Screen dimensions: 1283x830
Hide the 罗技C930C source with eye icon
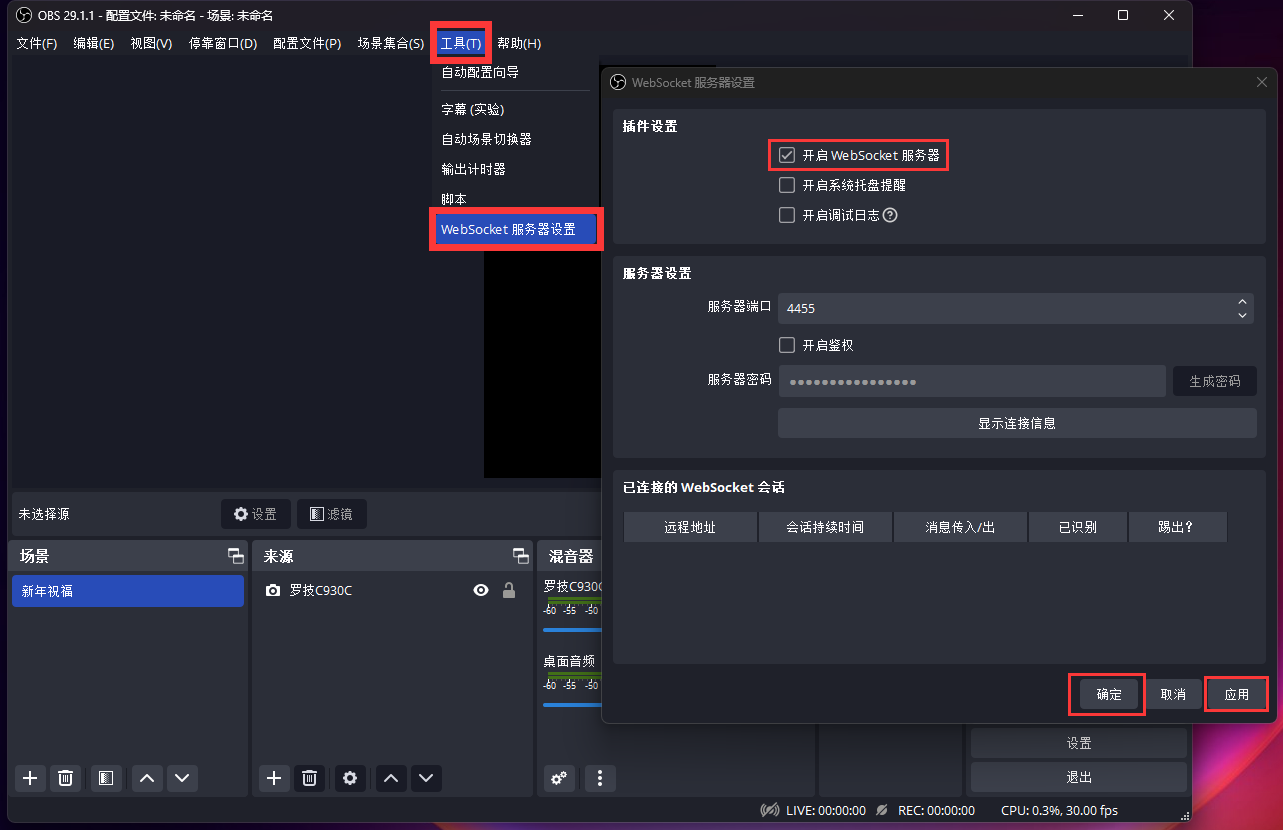(481, 591)
